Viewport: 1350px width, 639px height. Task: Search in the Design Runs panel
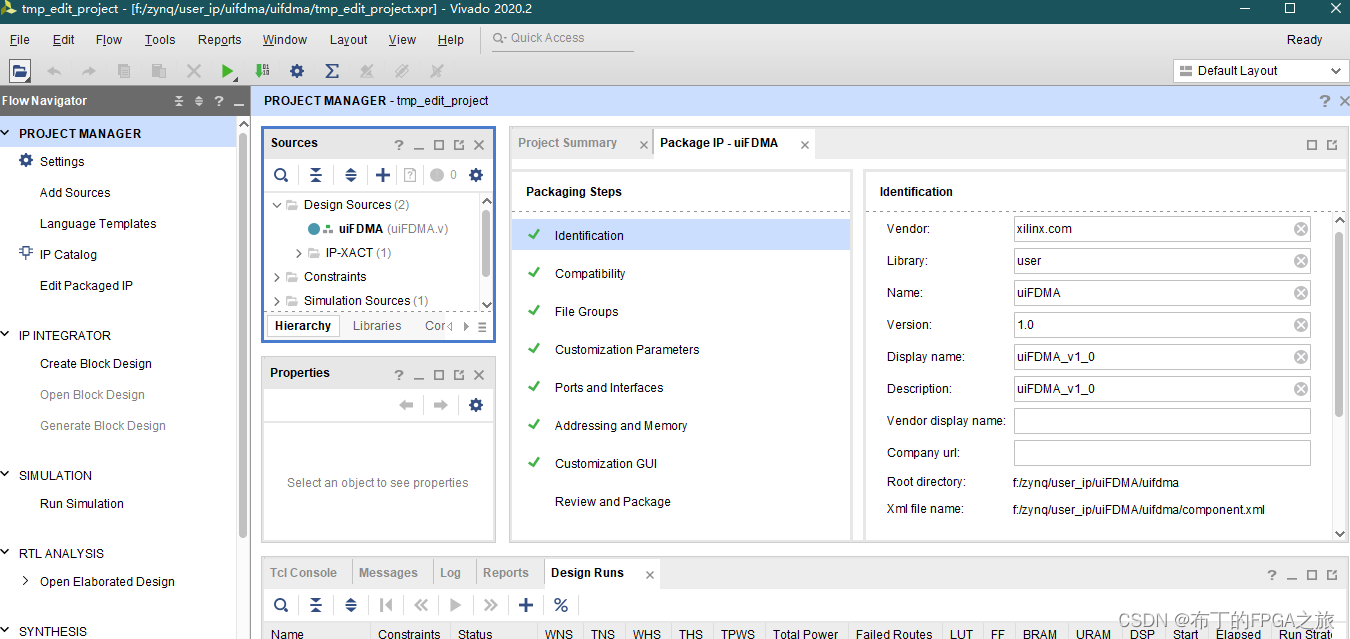[281, 605]
